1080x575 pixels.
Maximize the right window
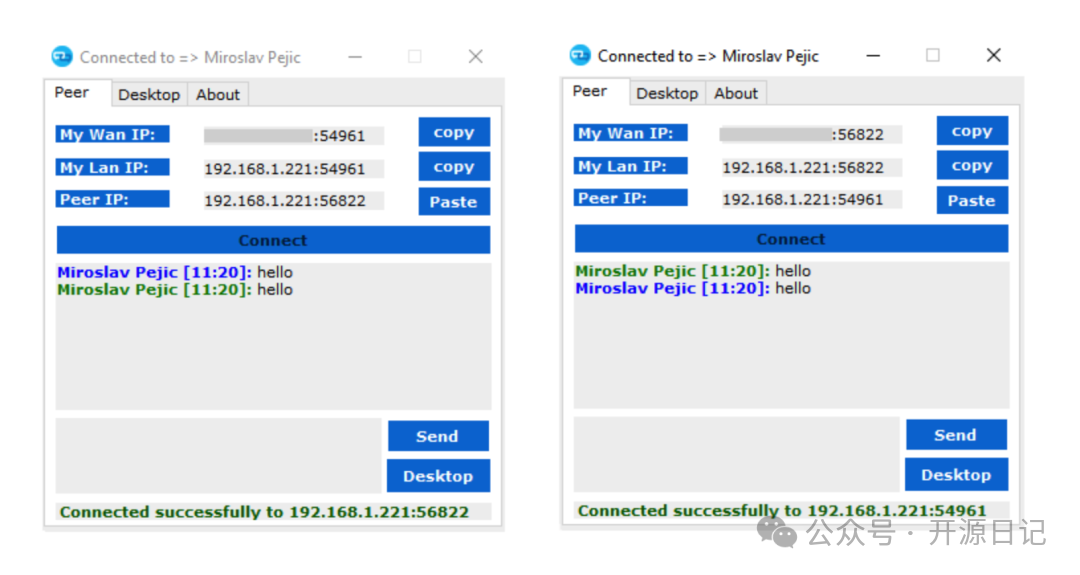(932, 55)
